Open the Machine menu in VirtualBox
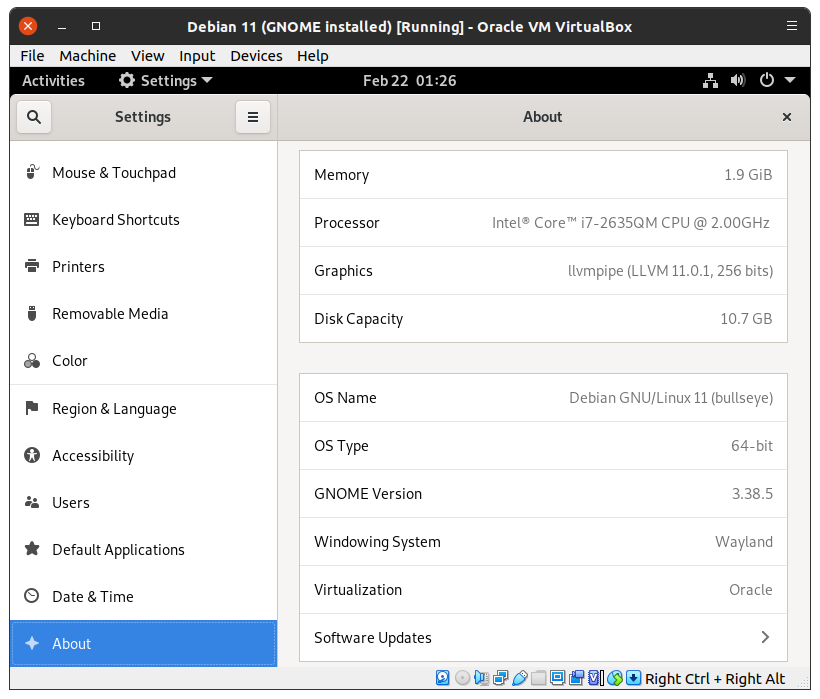This screenshot has height=699, width=820. tap(87, 56)
